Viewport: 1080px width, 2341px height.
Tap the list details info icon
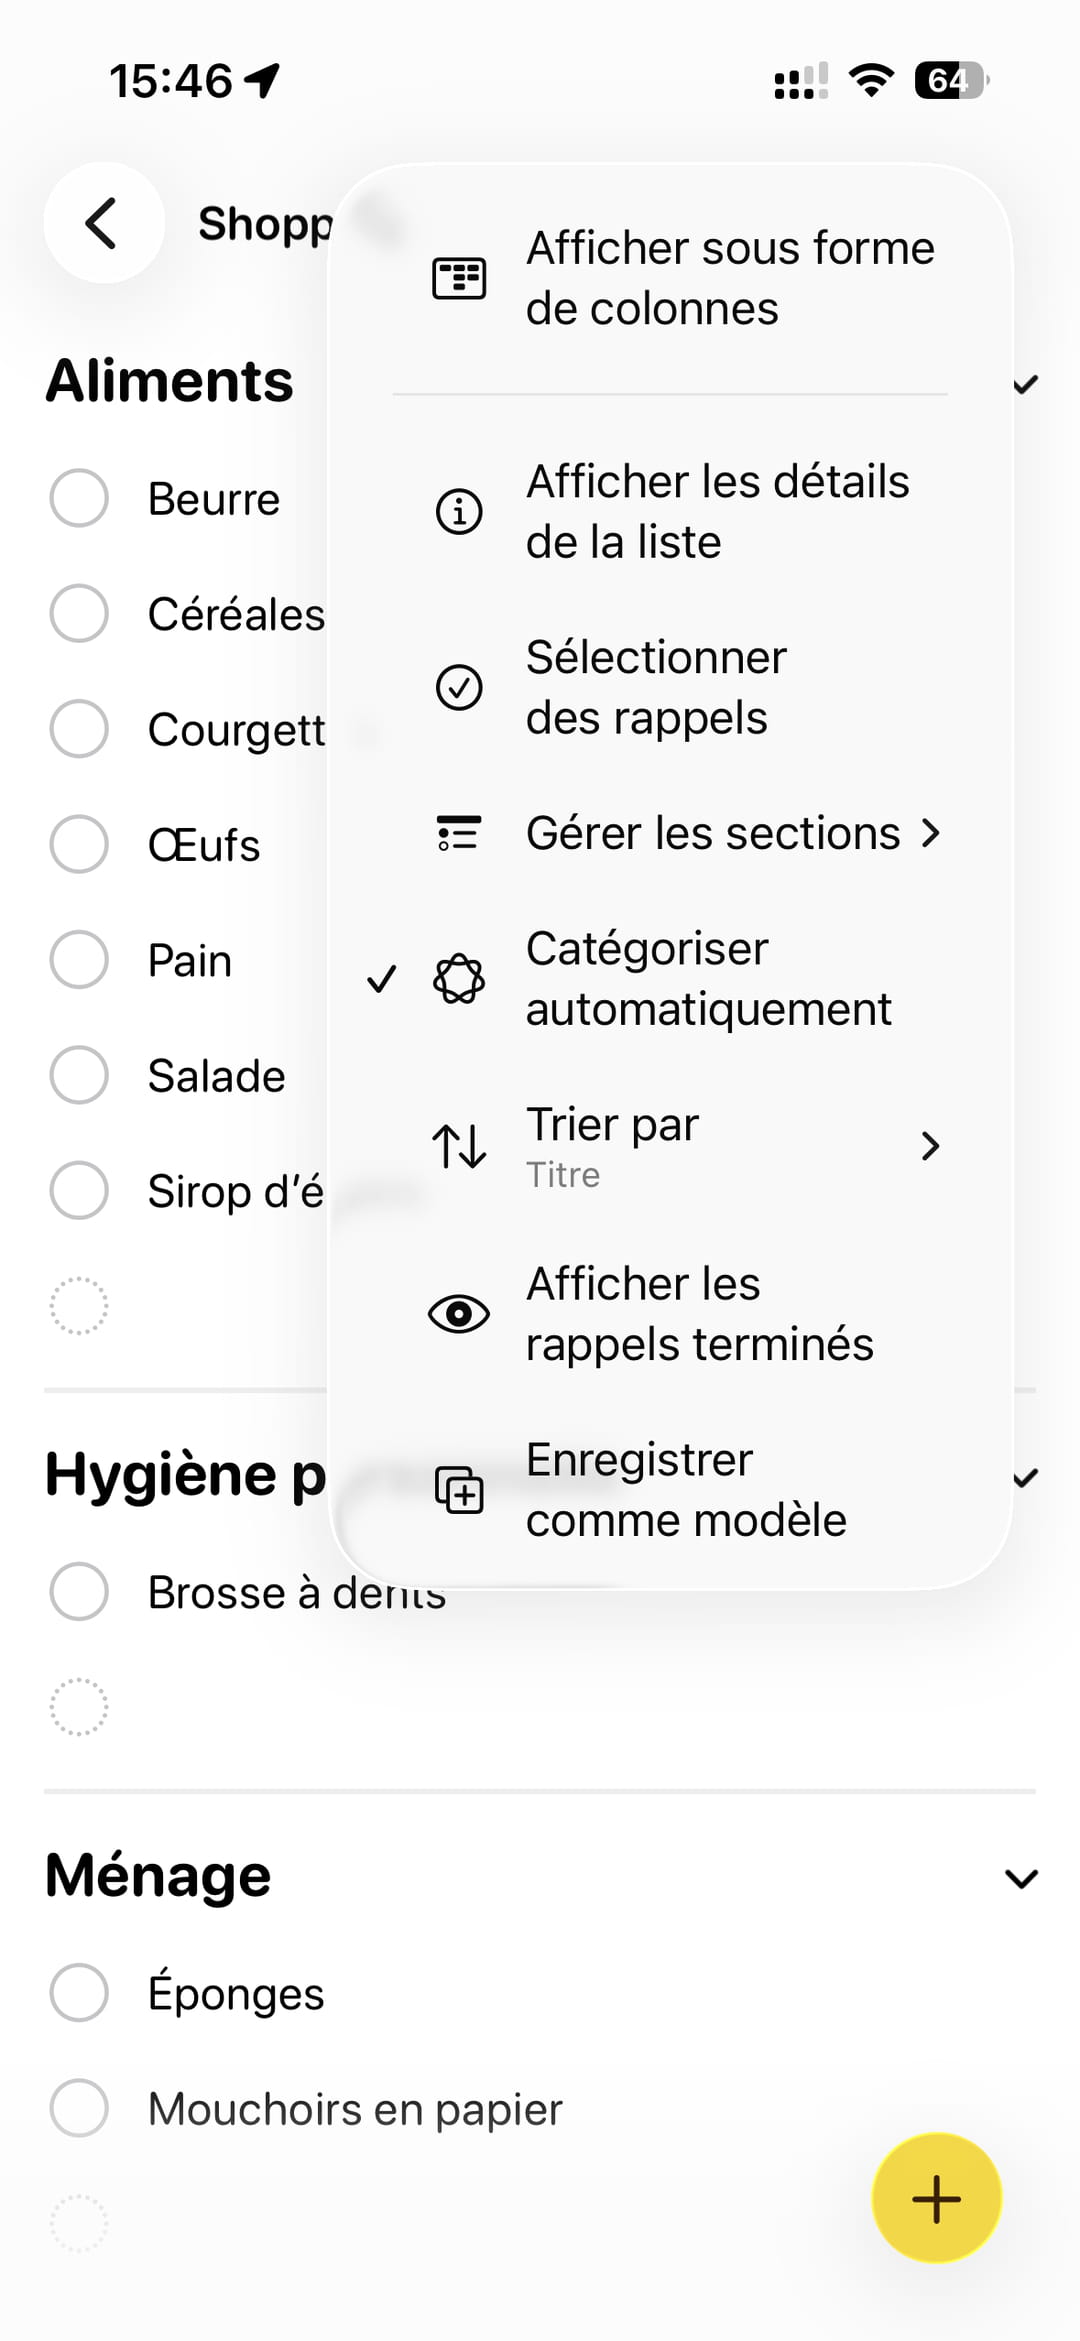(x=459, y=512)
